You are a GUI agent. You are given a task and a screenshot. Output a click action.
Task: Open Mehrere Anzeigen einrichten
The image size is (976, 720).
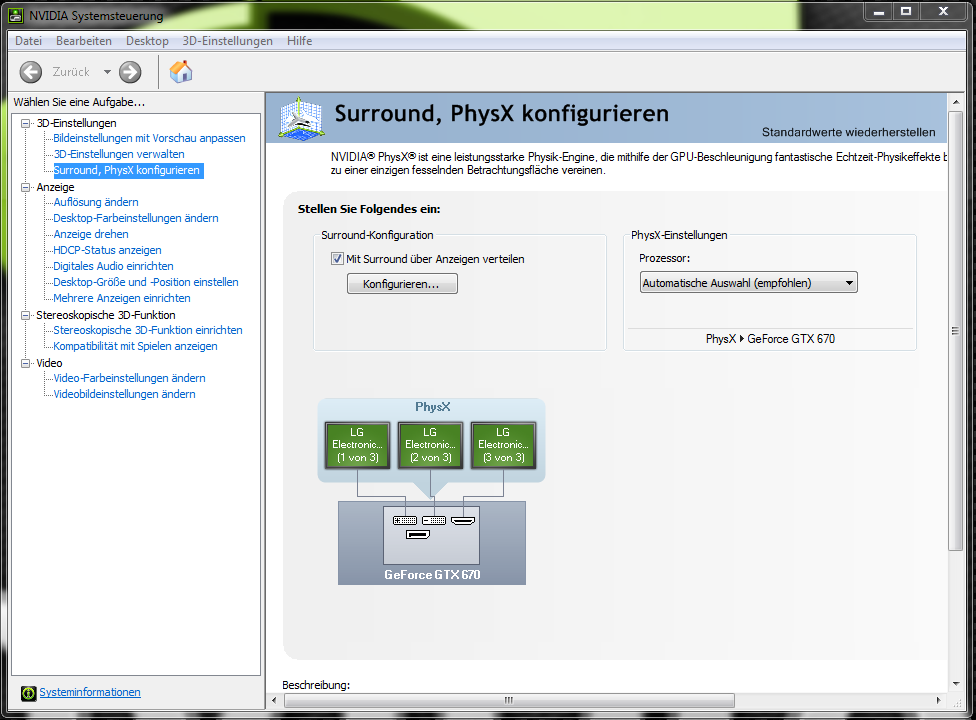coord(122,299)
